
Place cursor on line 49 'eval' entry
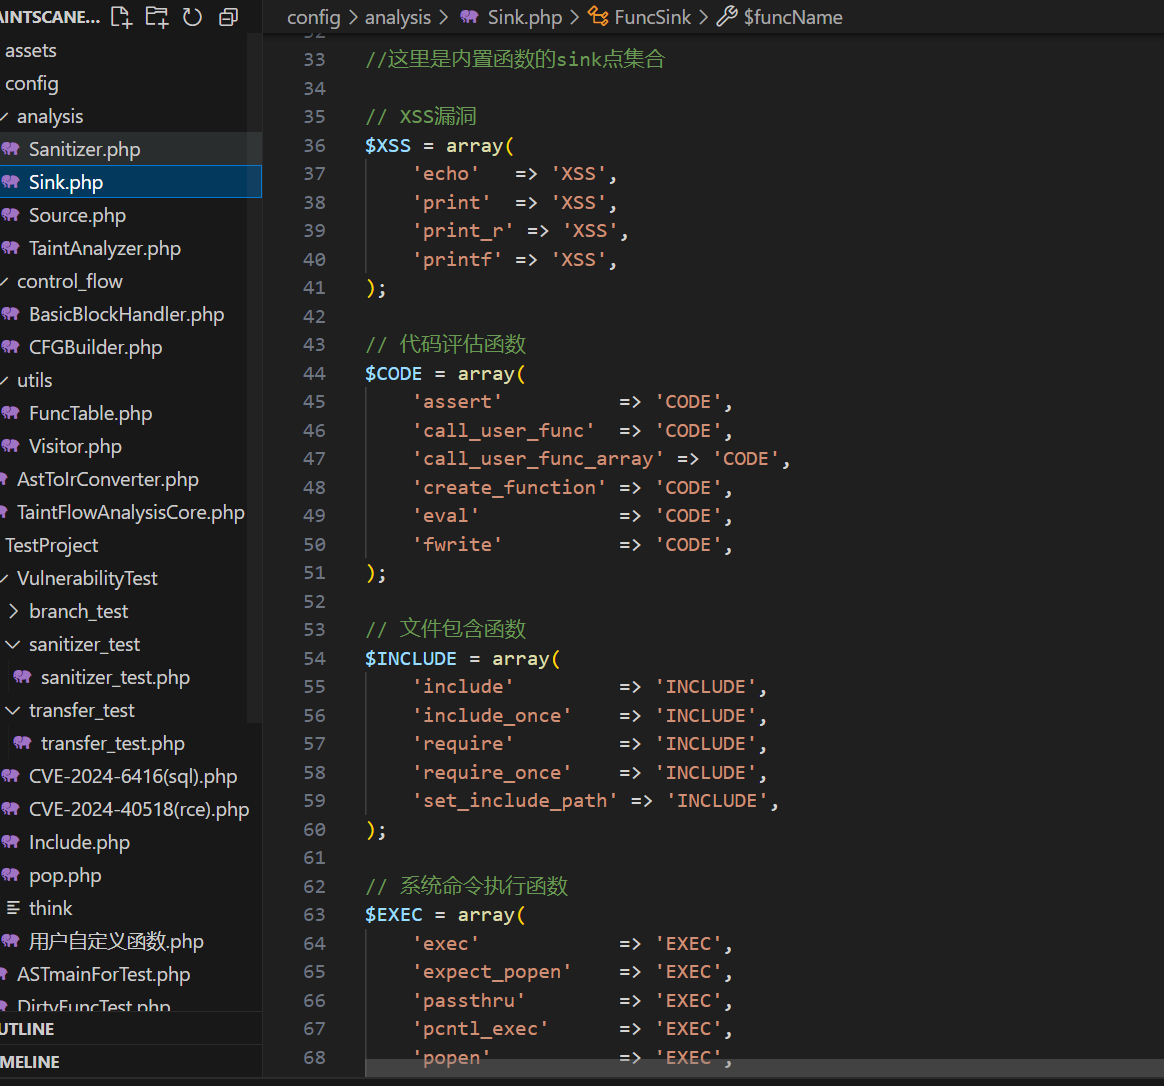[x=446, y=516]
